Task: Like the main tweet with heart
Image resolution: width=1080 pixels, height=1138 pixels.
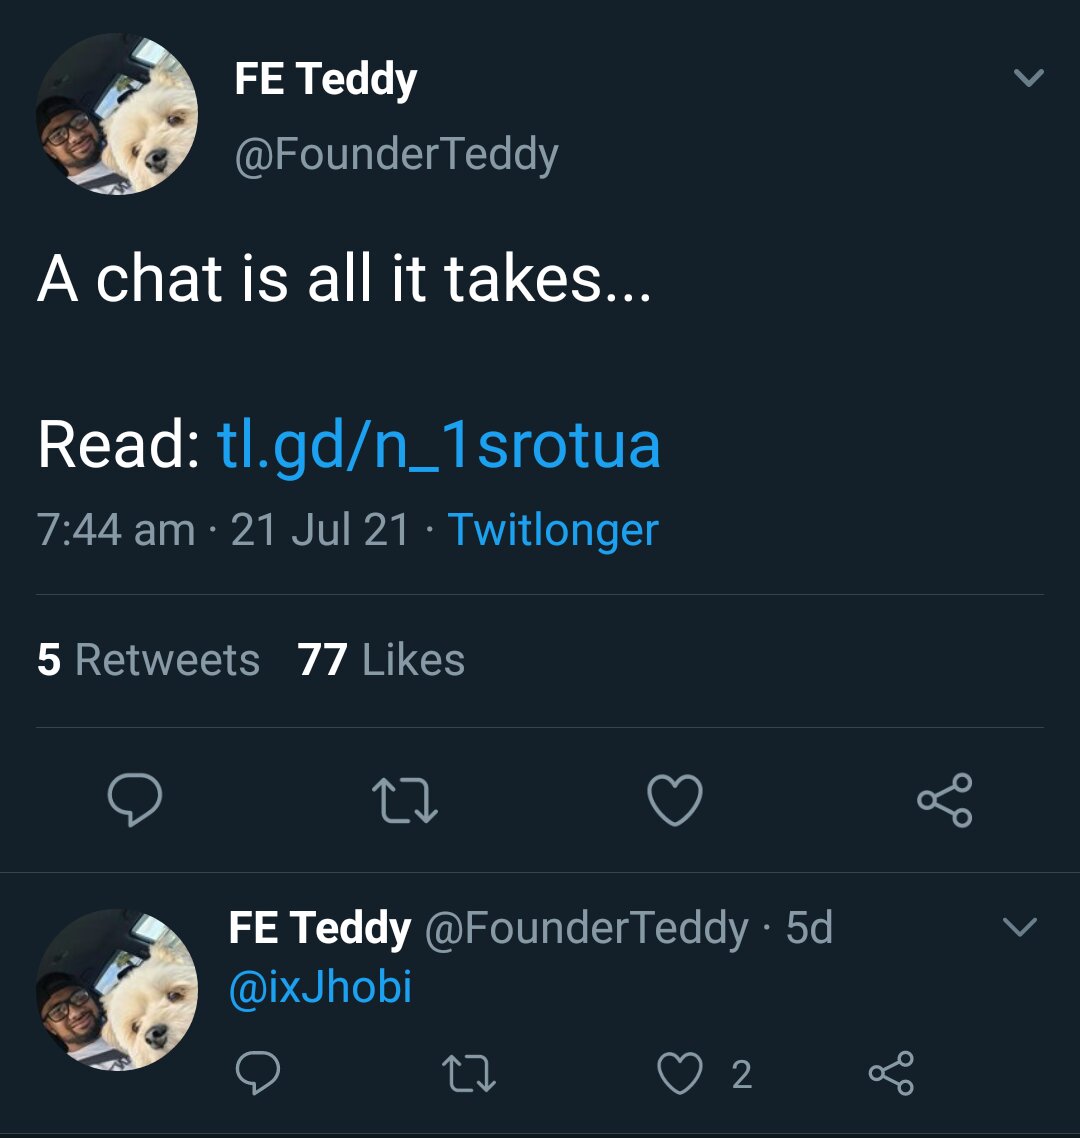Action: 675,801
